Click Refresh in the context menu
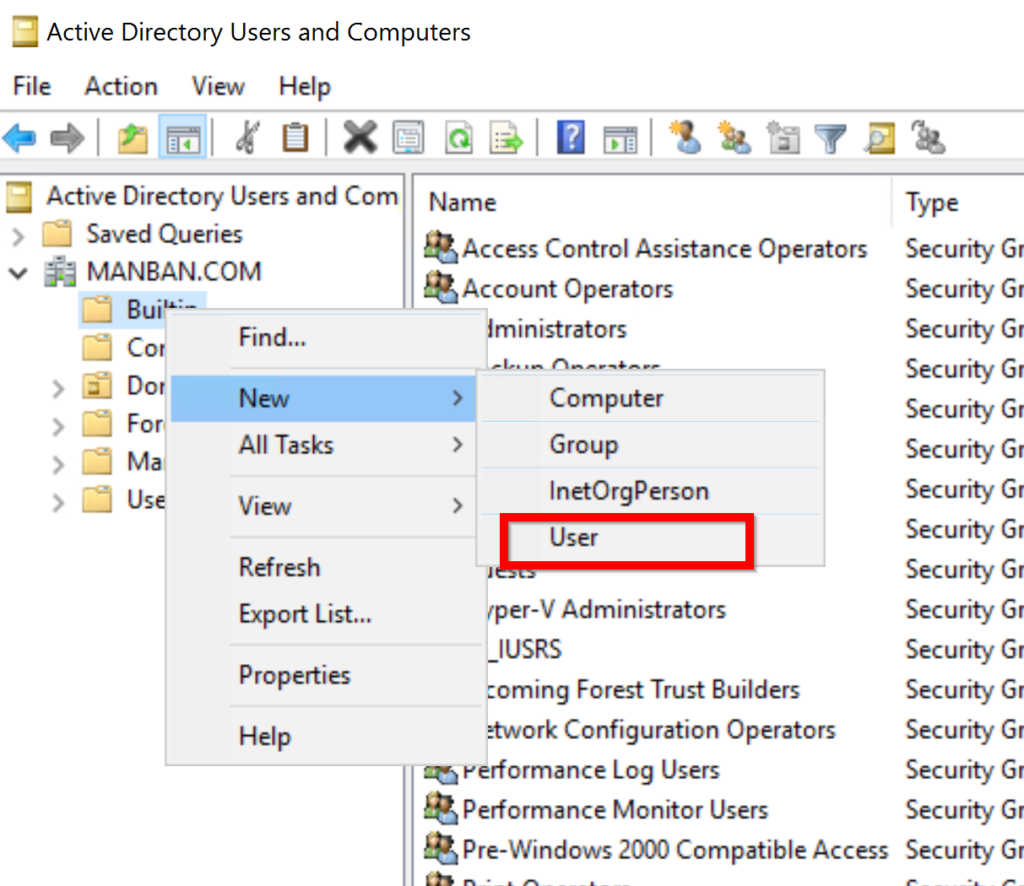The height and width of the screenshot is (886, 1024). (279, 567)
